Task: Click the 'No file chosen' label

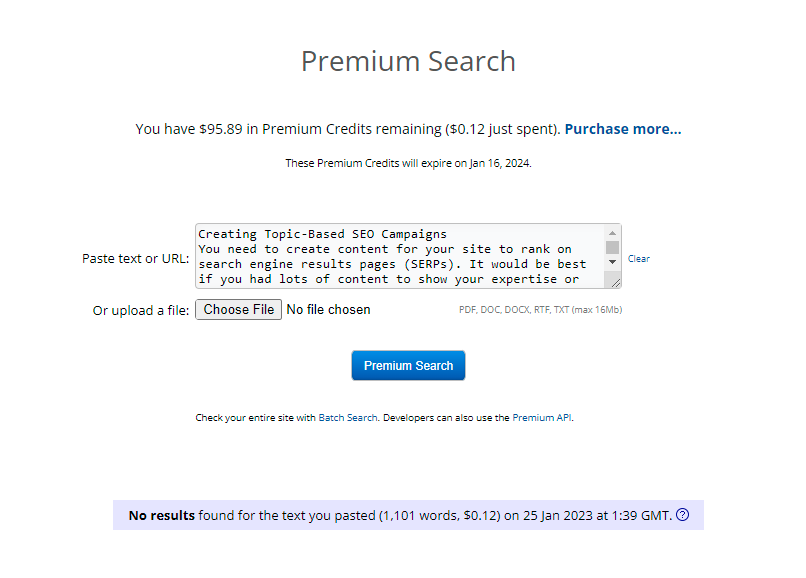Action: tap(328, 310)
